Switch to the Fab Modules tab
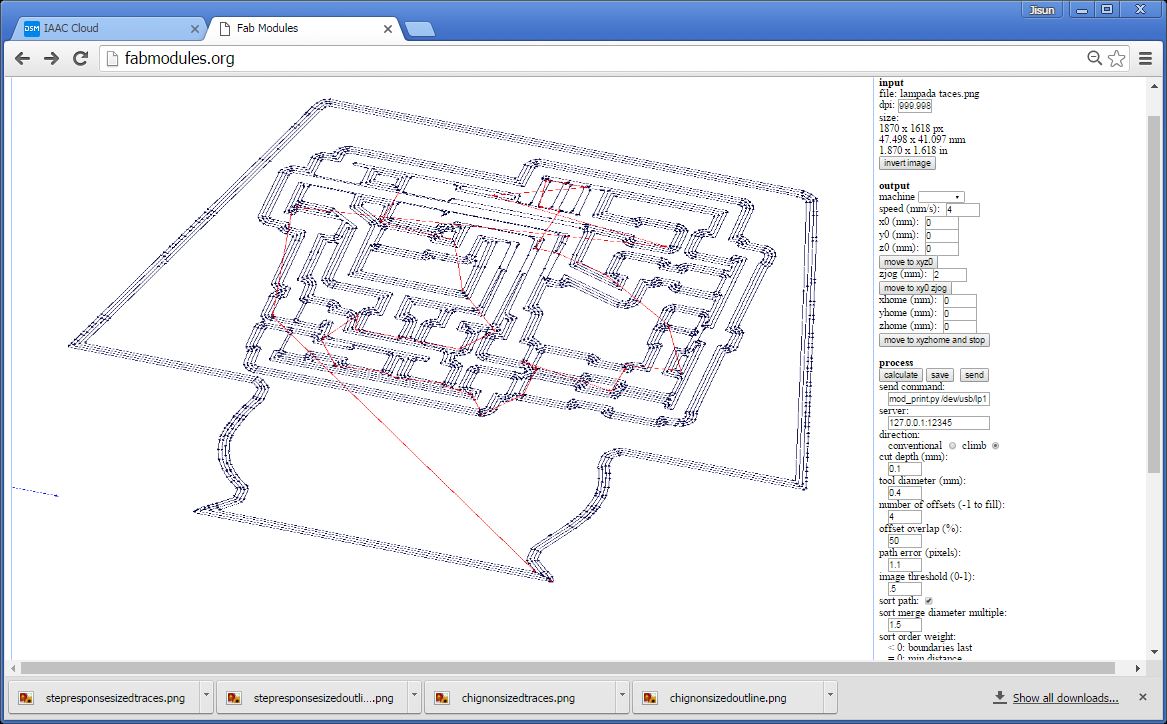Image resolution: width=1167 pixels, height=724 pixels. (x=304, y=28)
